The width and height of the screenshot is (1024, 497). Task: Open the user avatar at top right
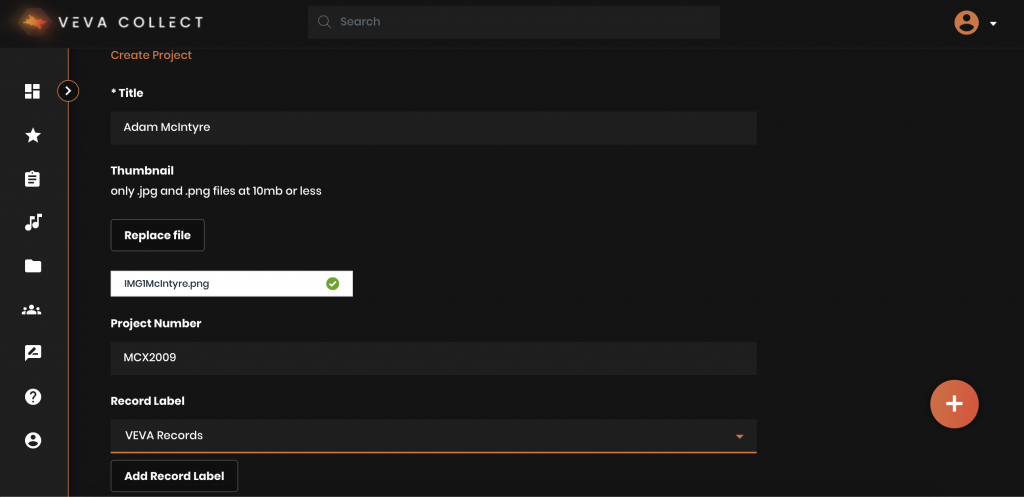966,23
